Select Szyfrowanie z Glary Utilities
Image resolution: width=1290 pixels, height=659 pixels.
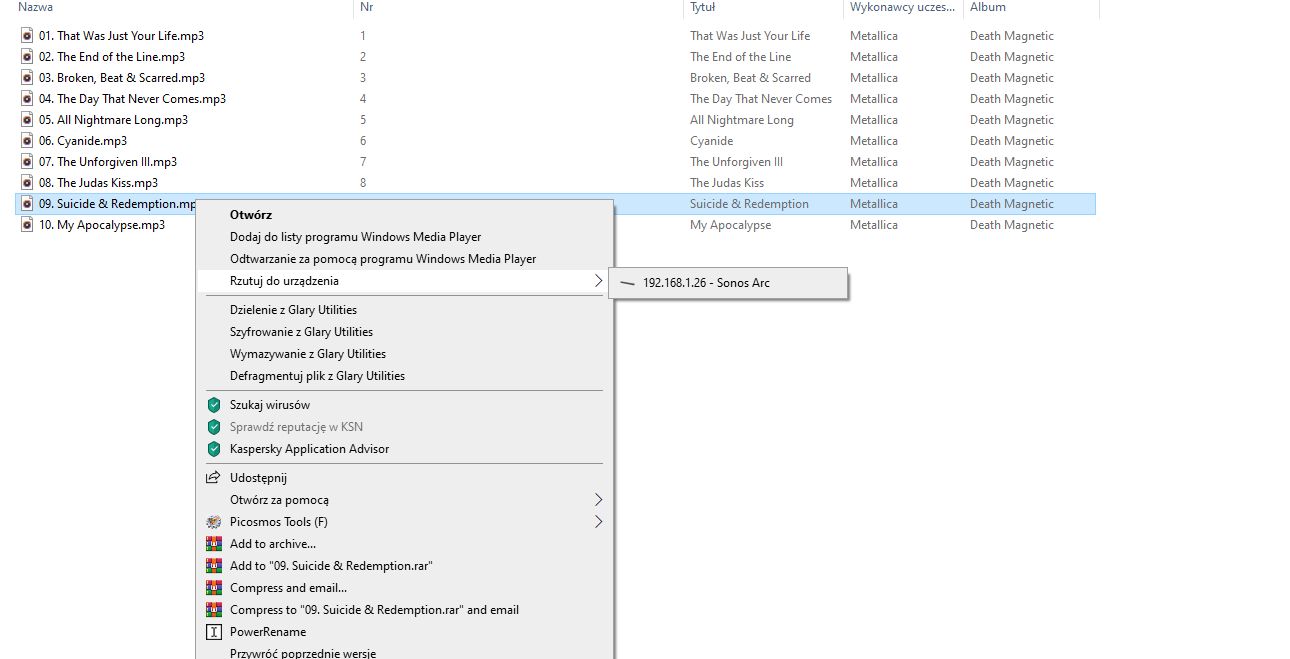click(x=301, y=332)
